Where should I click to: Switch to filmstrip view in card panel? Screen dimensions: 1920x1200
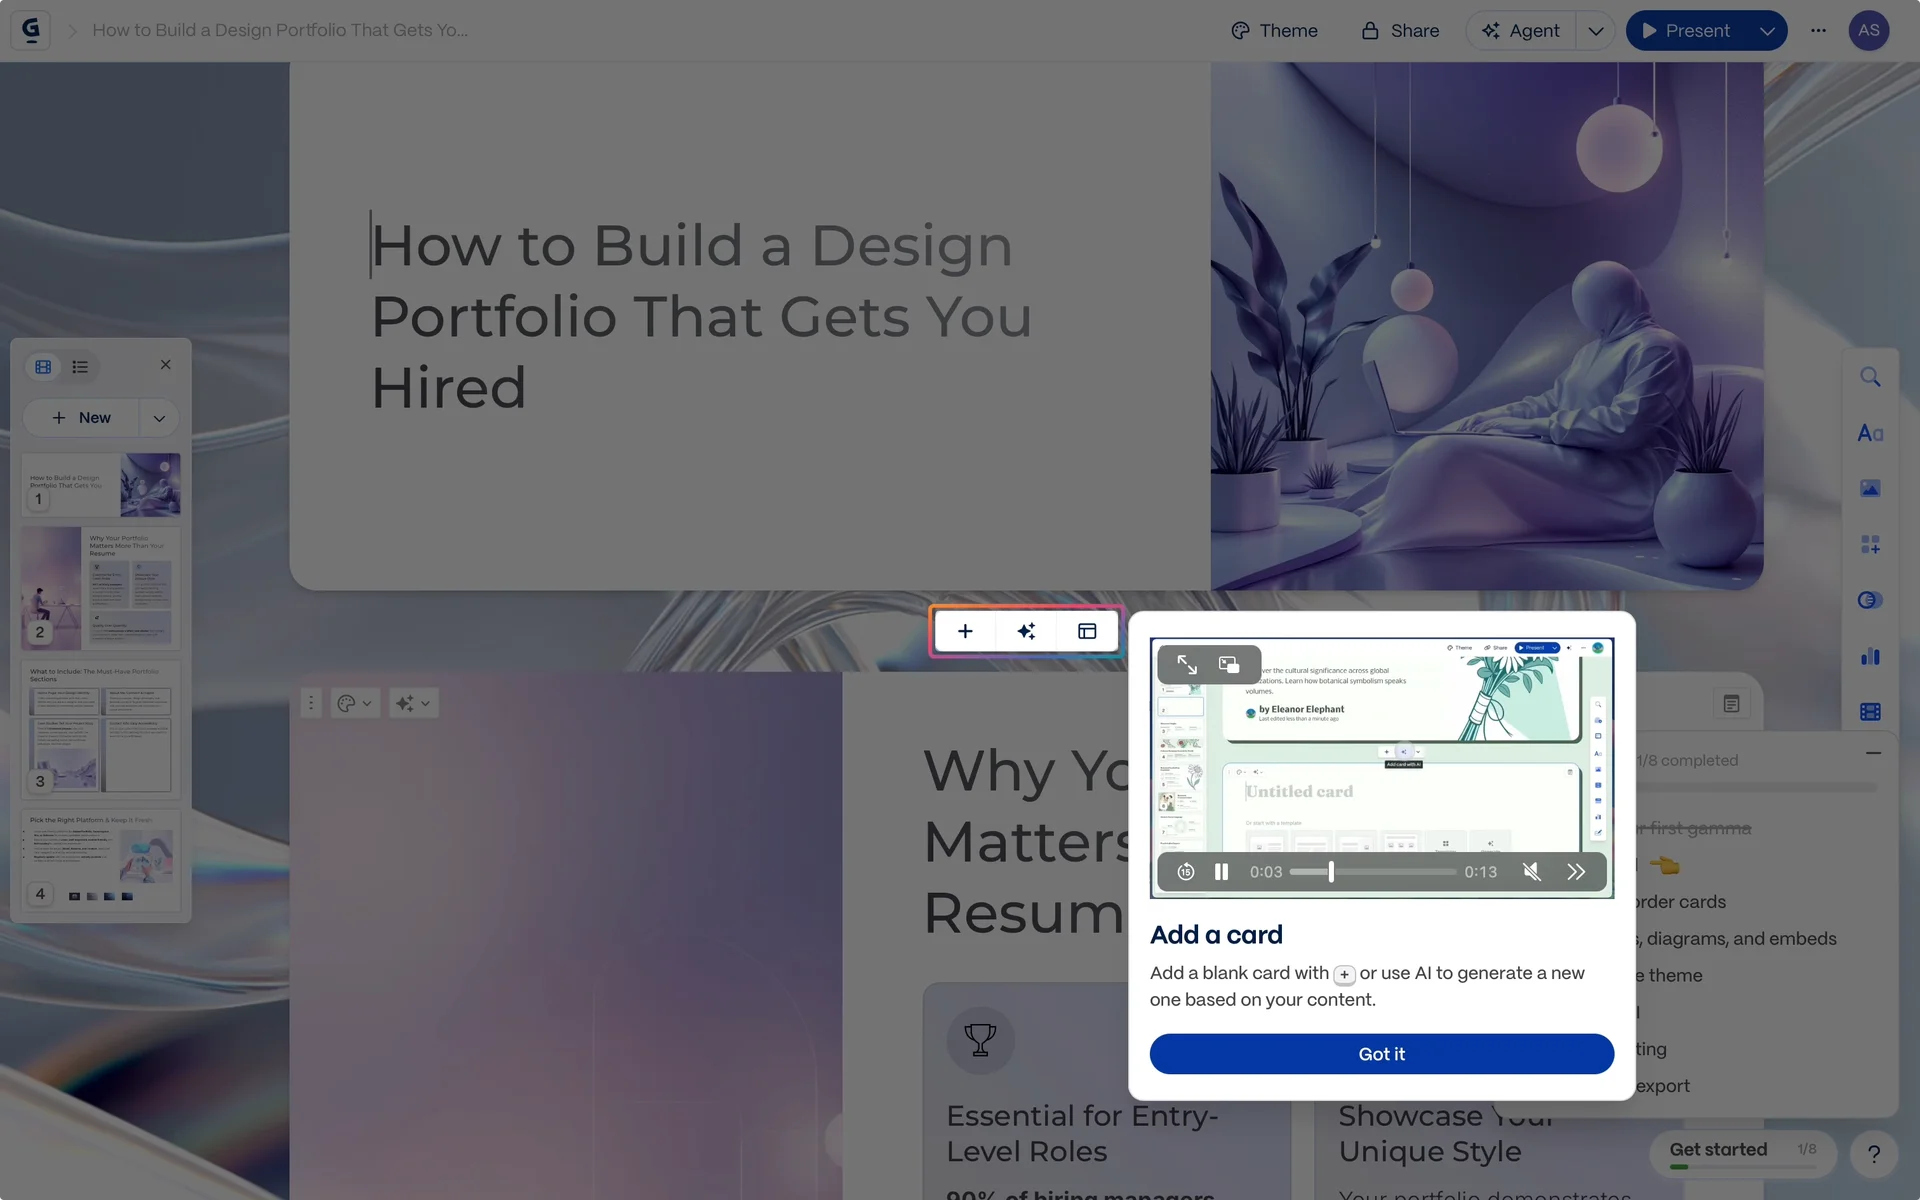tap(43, 367)
